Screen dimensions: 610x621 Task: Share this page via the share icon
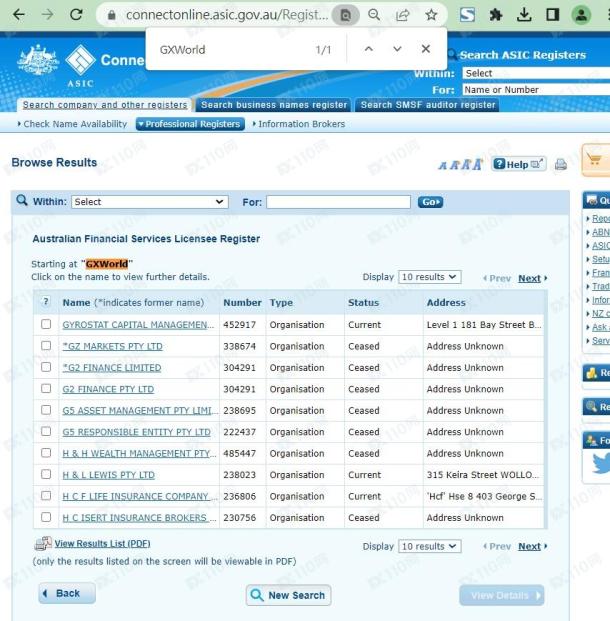point(402,15)
